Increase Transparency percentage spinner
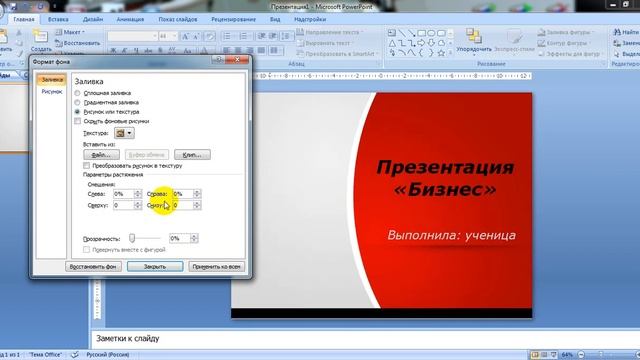This screenshot has height=360, width=640. click(194, 236)
